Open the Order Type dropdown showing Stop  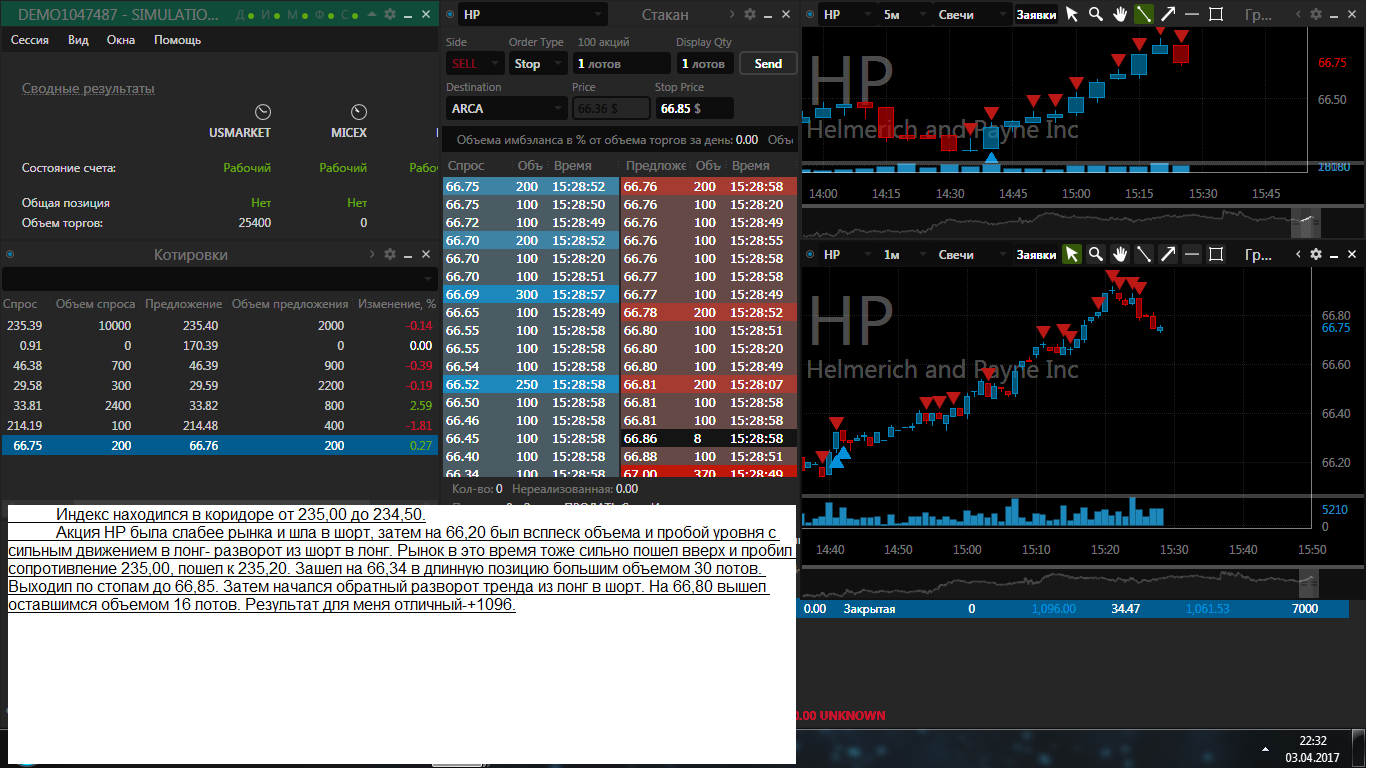[x=538, y=63]
